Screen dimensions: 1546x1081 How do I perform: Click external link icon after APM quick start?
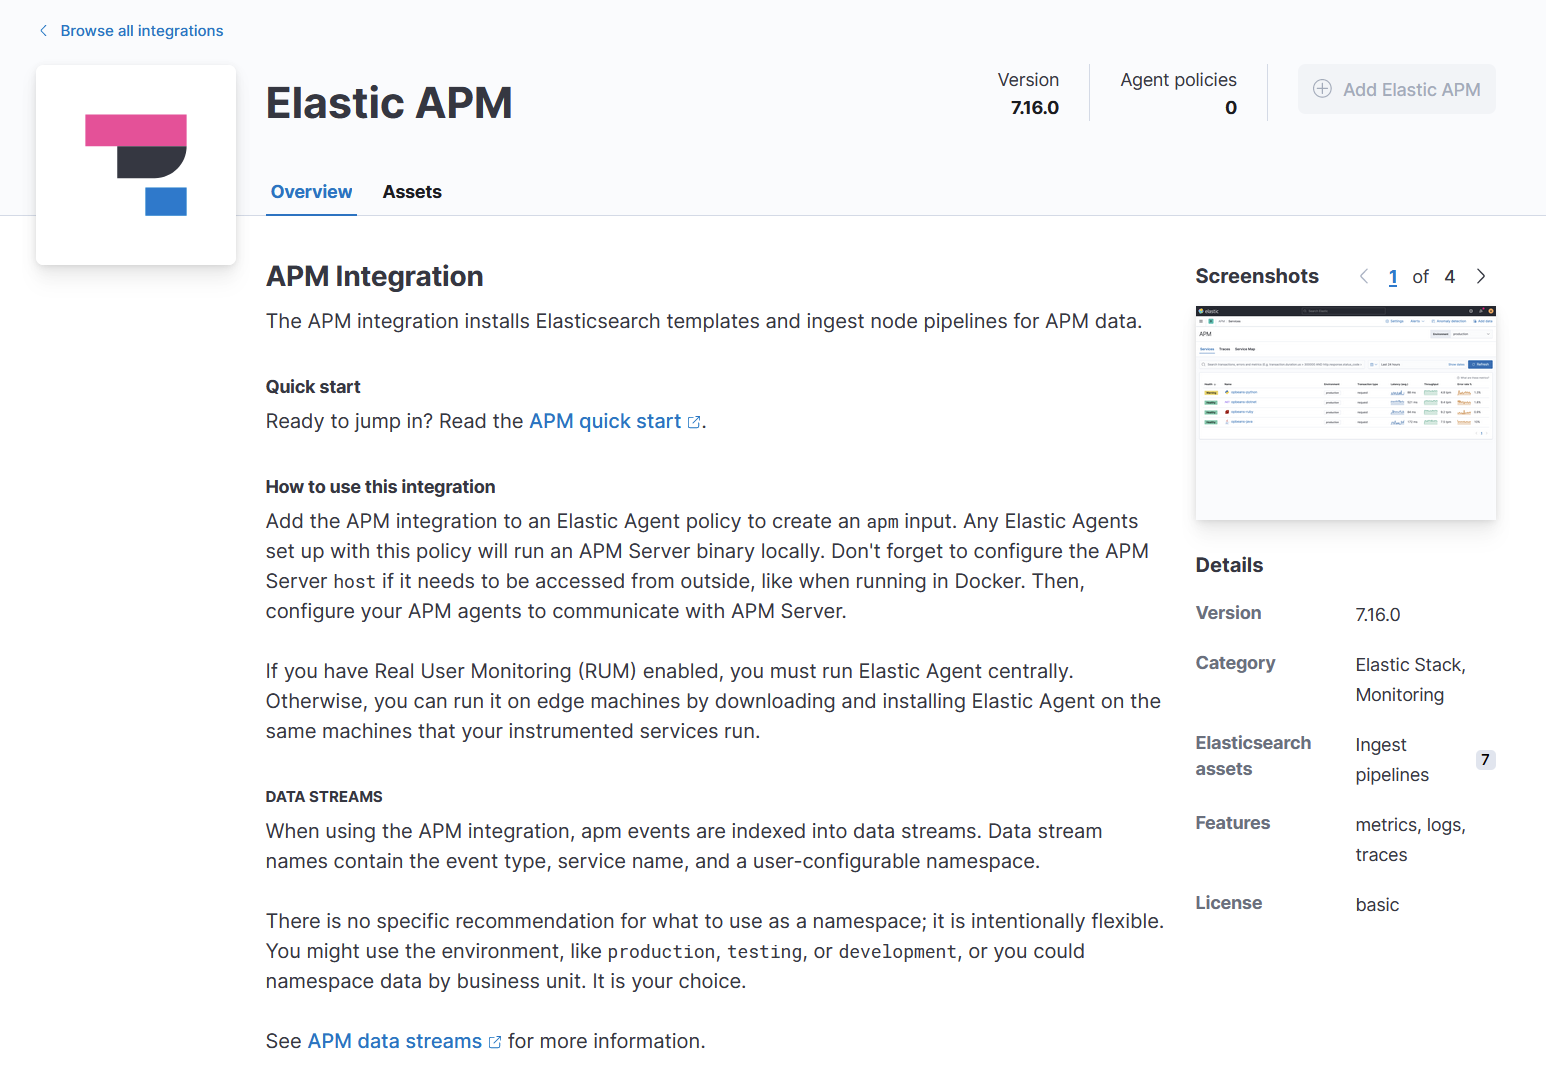click(x=694, y=422)
